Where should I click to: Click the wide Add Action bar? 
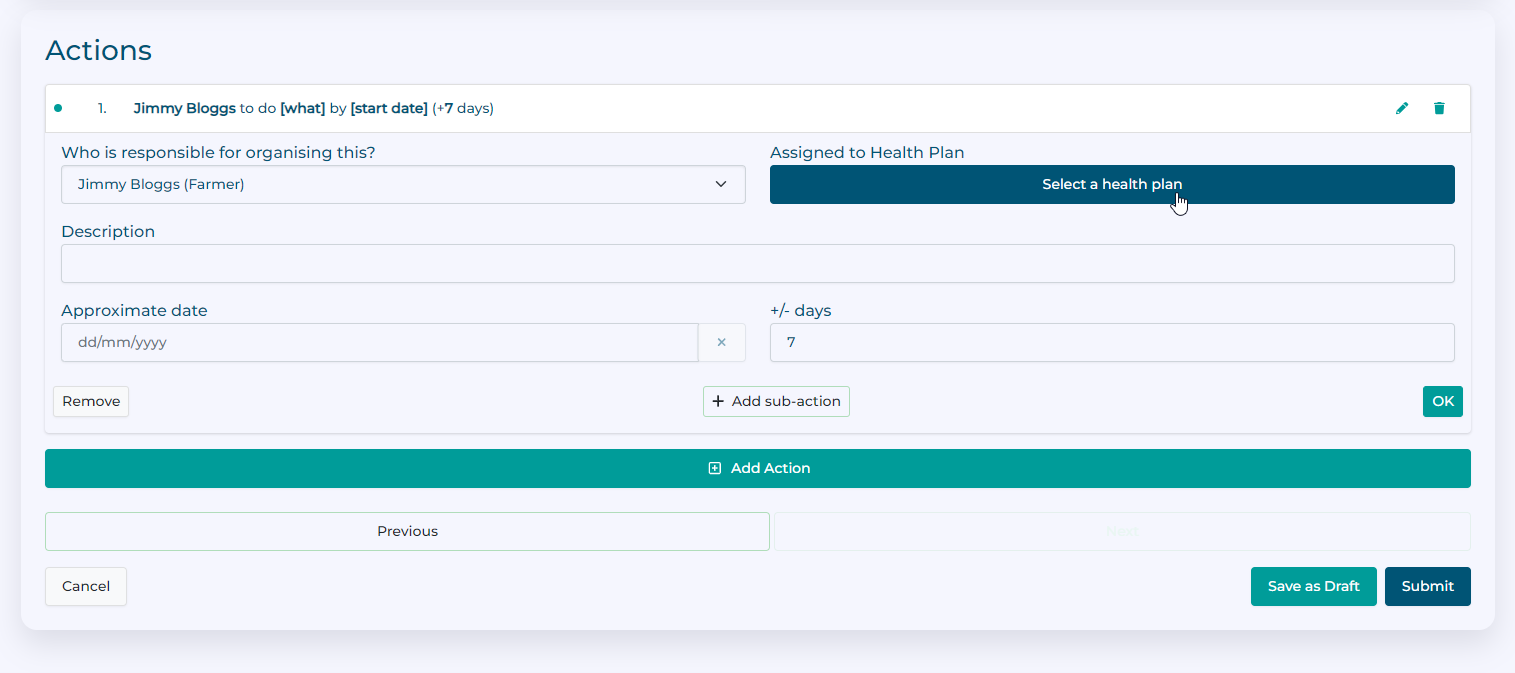[x=757, y=468]
